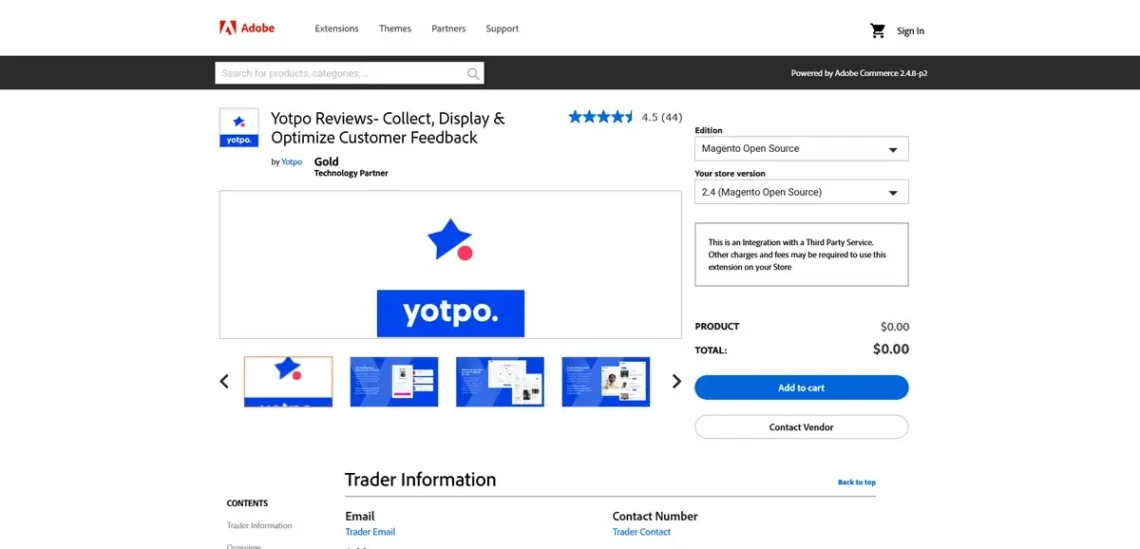Open the Support menu item

[x=502, y=29]
